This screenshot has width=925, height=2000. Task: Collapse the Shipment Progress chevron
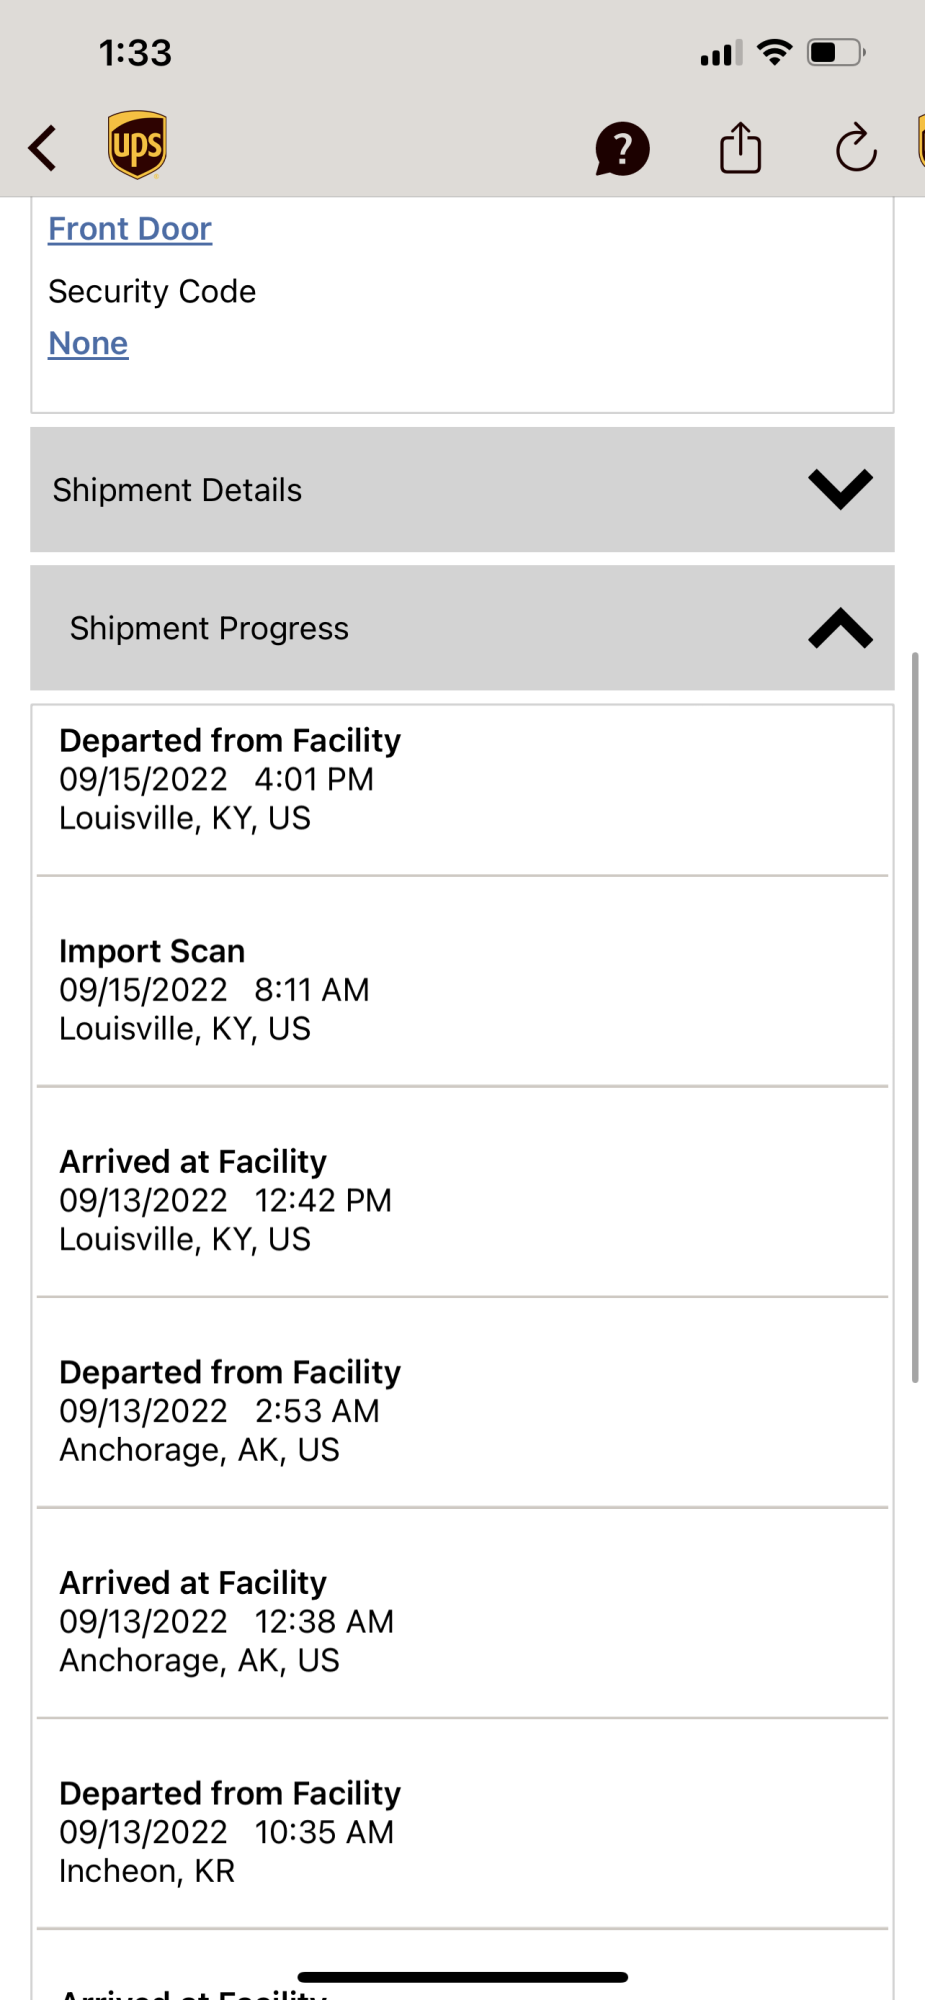[840, 628]
